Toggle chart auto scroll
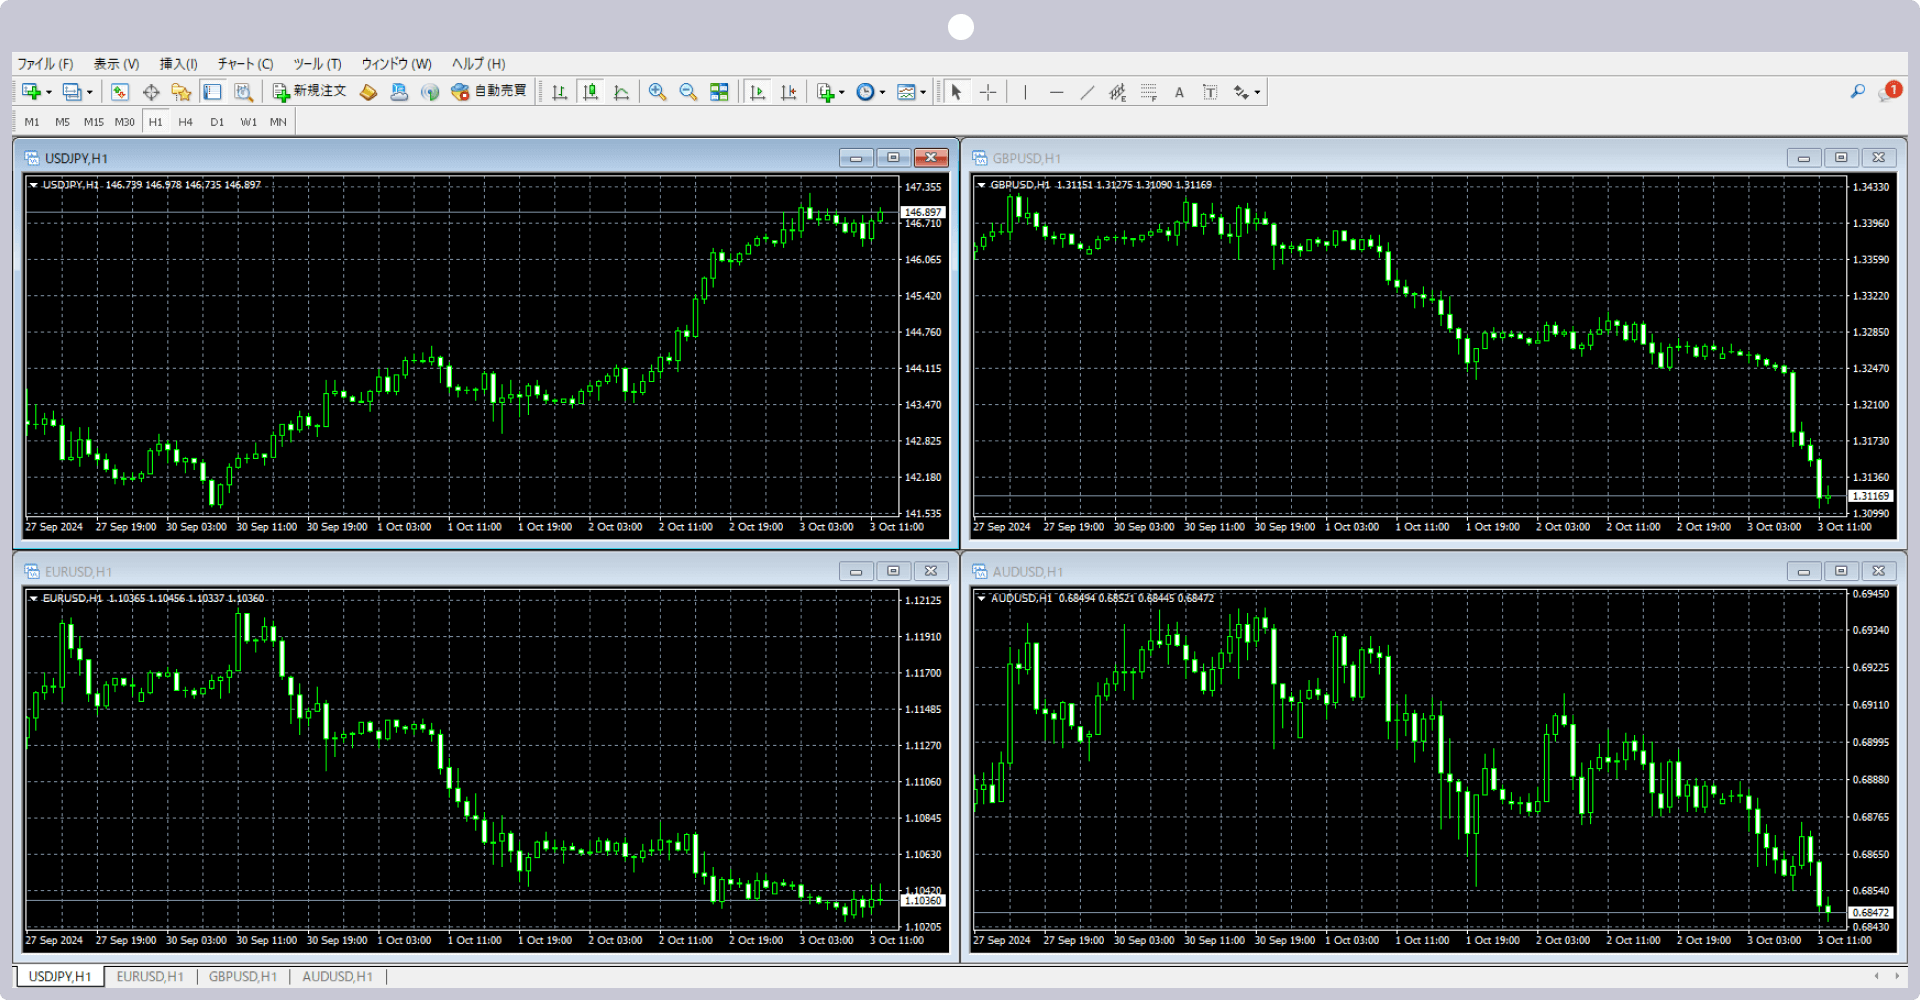This screenshot has width=1920, height=1000. (757, 92)
